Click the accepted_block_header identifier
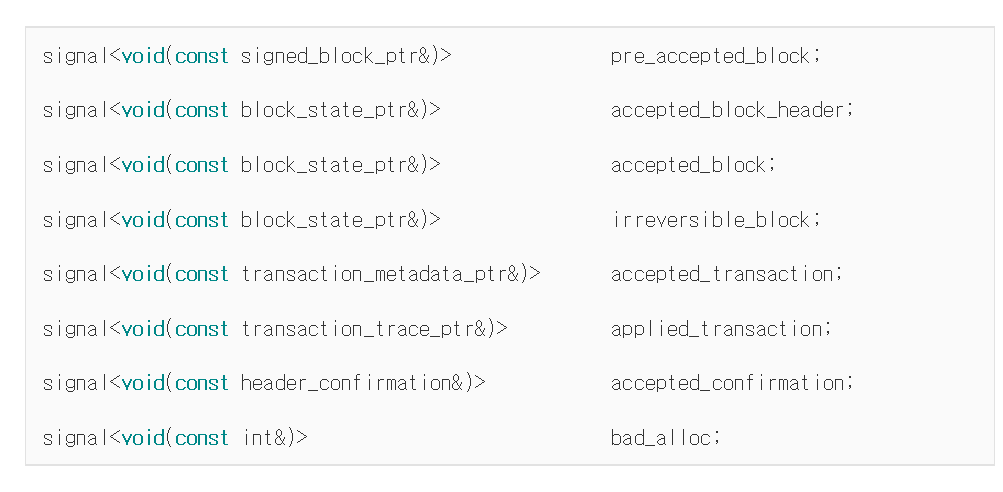This screenshot has height=492, width=1003. [727, 111]
